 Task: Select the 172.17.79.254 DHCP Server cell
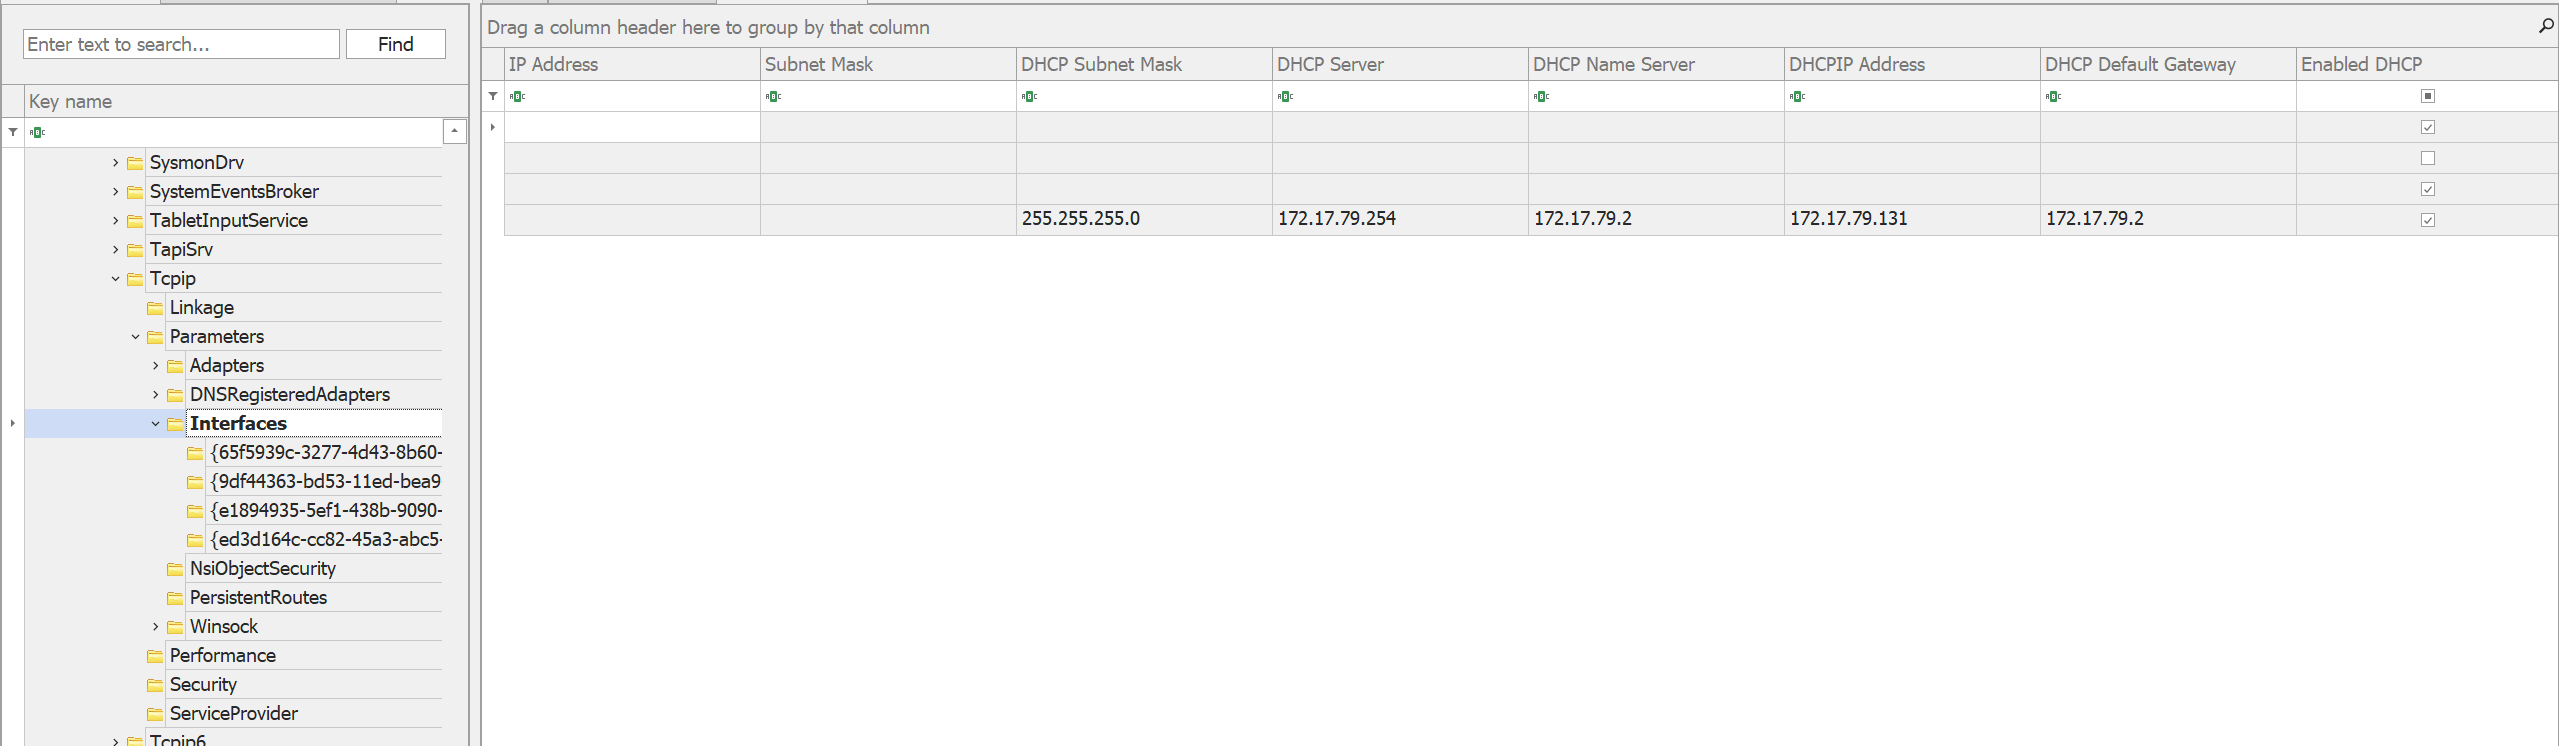(1400, 219)
